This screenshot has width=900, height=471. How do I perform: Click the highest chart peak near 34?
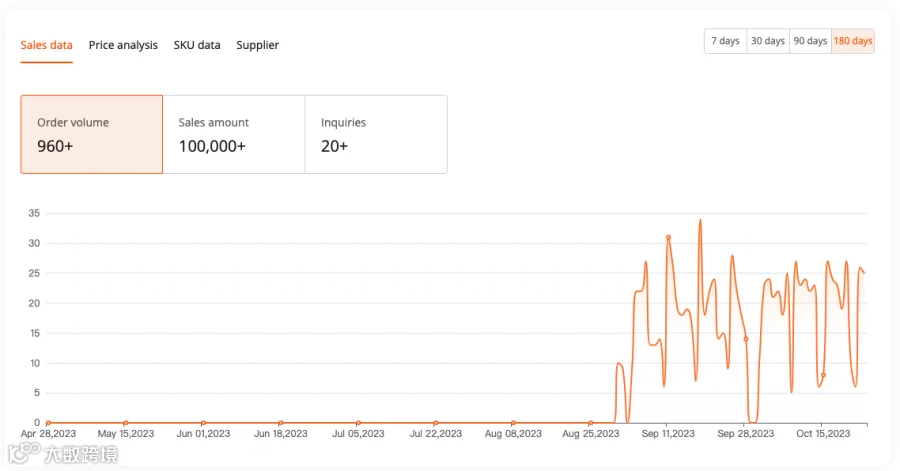tap(700, 220)
